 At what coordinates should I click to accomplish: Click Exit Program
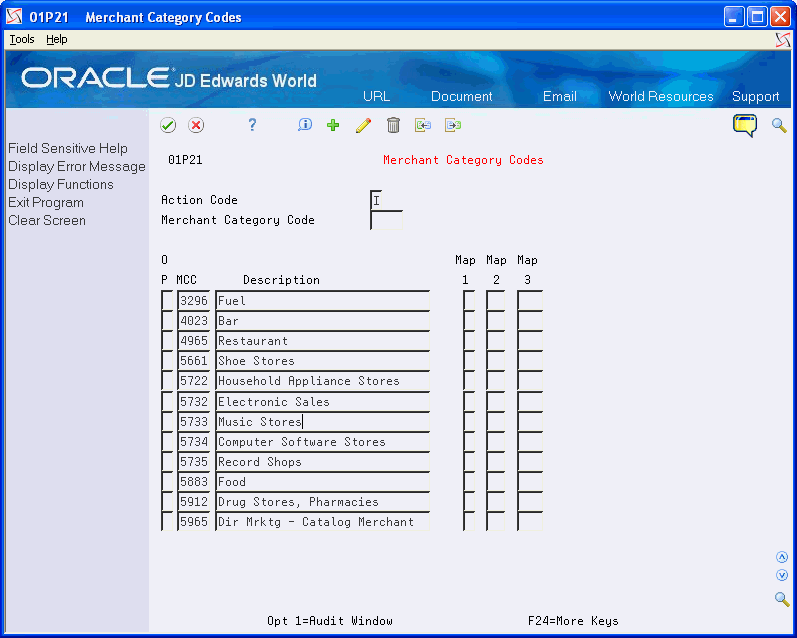46,202
